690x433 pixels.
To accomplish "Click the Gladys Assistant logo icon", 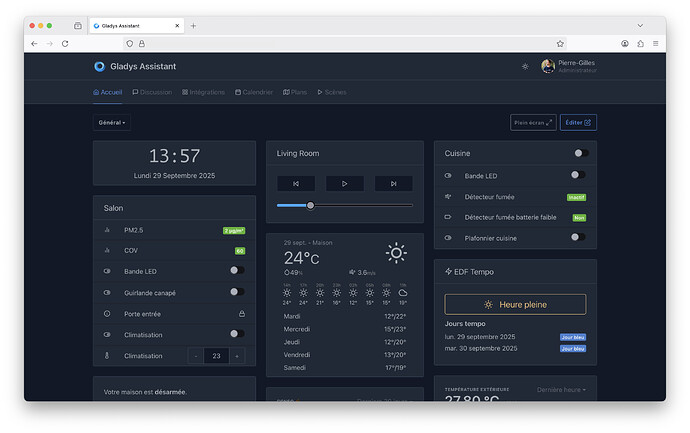I will [99, 66].
